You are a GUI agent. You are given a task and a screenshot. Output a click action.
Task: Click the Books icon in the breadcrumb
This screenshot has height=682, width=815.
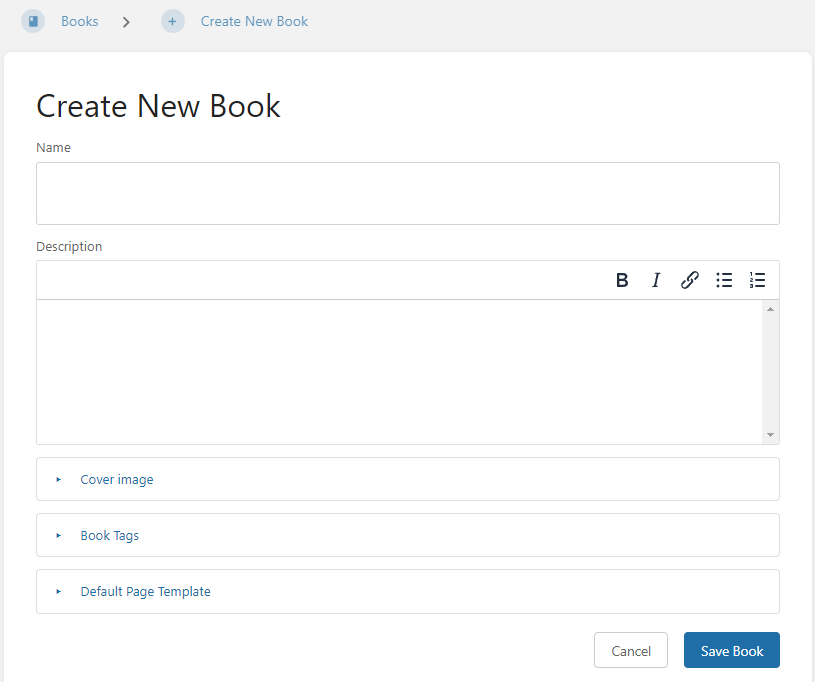[x=33, y=21]
